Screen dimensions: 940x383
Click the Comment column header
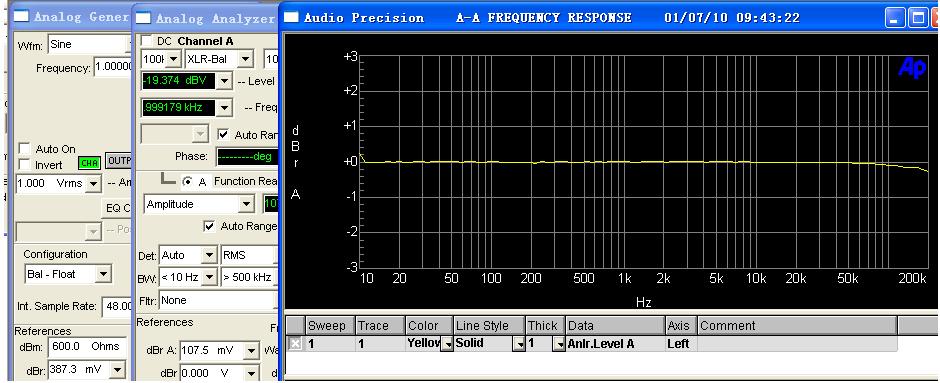[x=797, y=325]
